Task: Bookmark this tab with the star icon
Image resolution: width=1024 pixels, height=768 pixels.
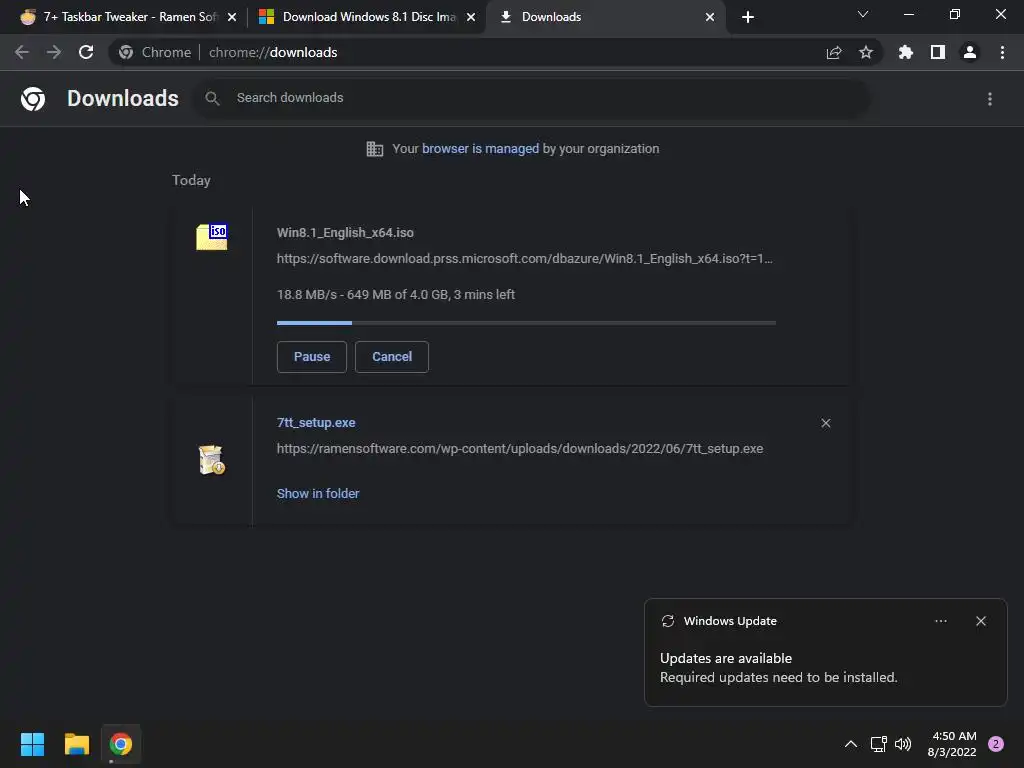Action: click(x=866, y=52)
